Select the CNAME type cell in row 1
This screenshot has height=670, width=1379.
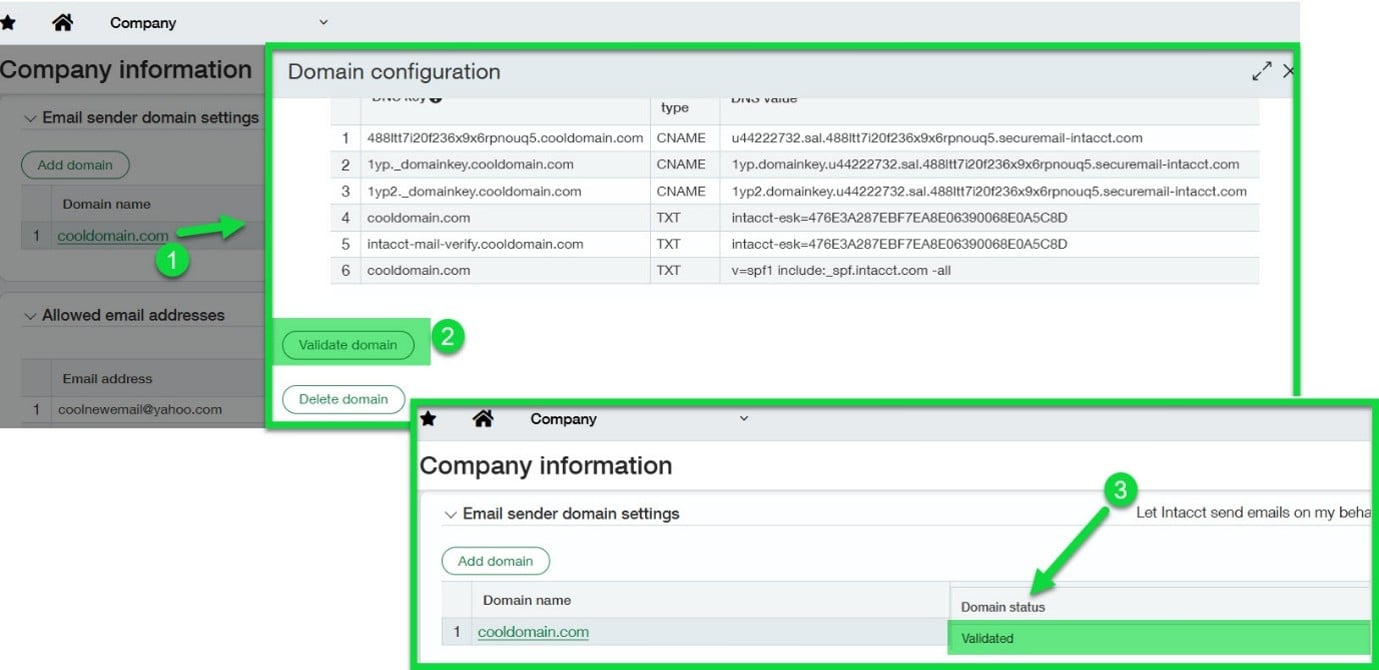(685, 138)
